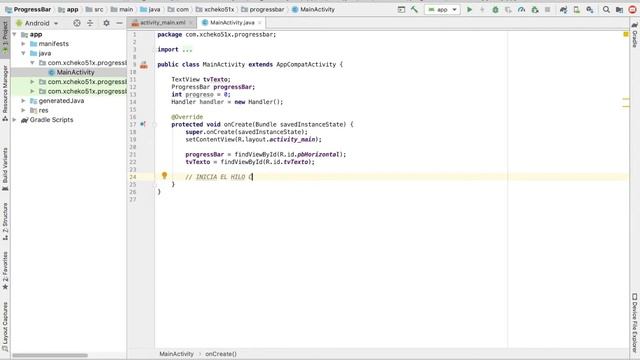Viewport: 640px width, 360px height.
Task: Open Project panel gear settings
Action: pyautogui.click(x=106, y=23)
